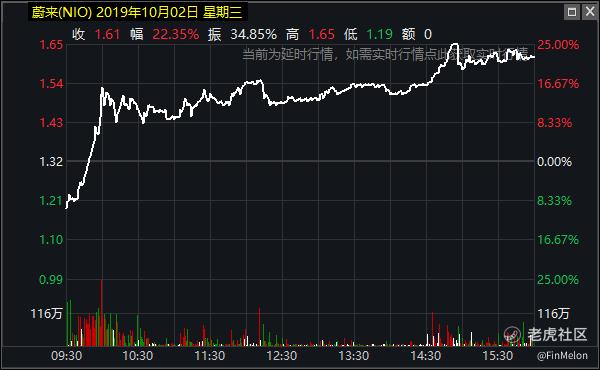
Task: Click the green 16.67% right axis label
Action: coord(558,240)
